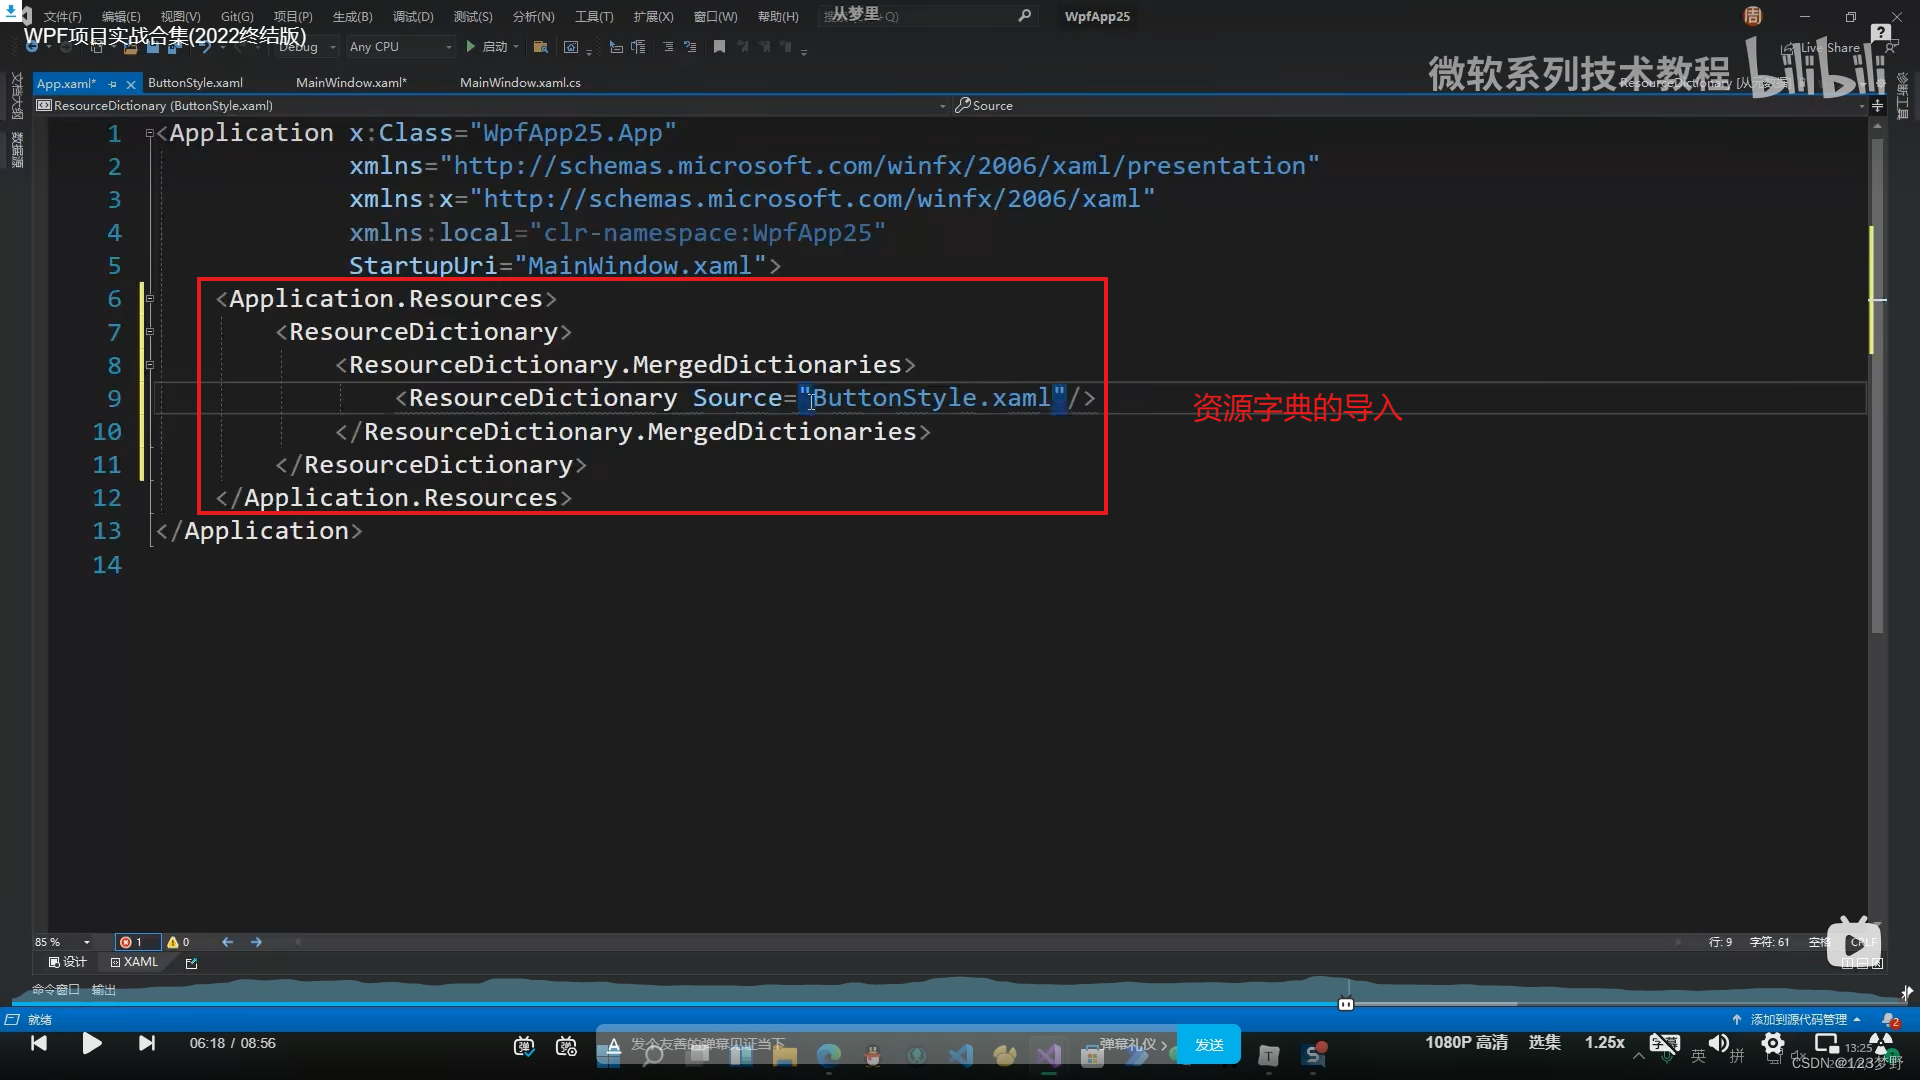The image size is (1920, 1080).
Task: Open the 1080P 高清 quality selector
Action: [1466, 1043]
